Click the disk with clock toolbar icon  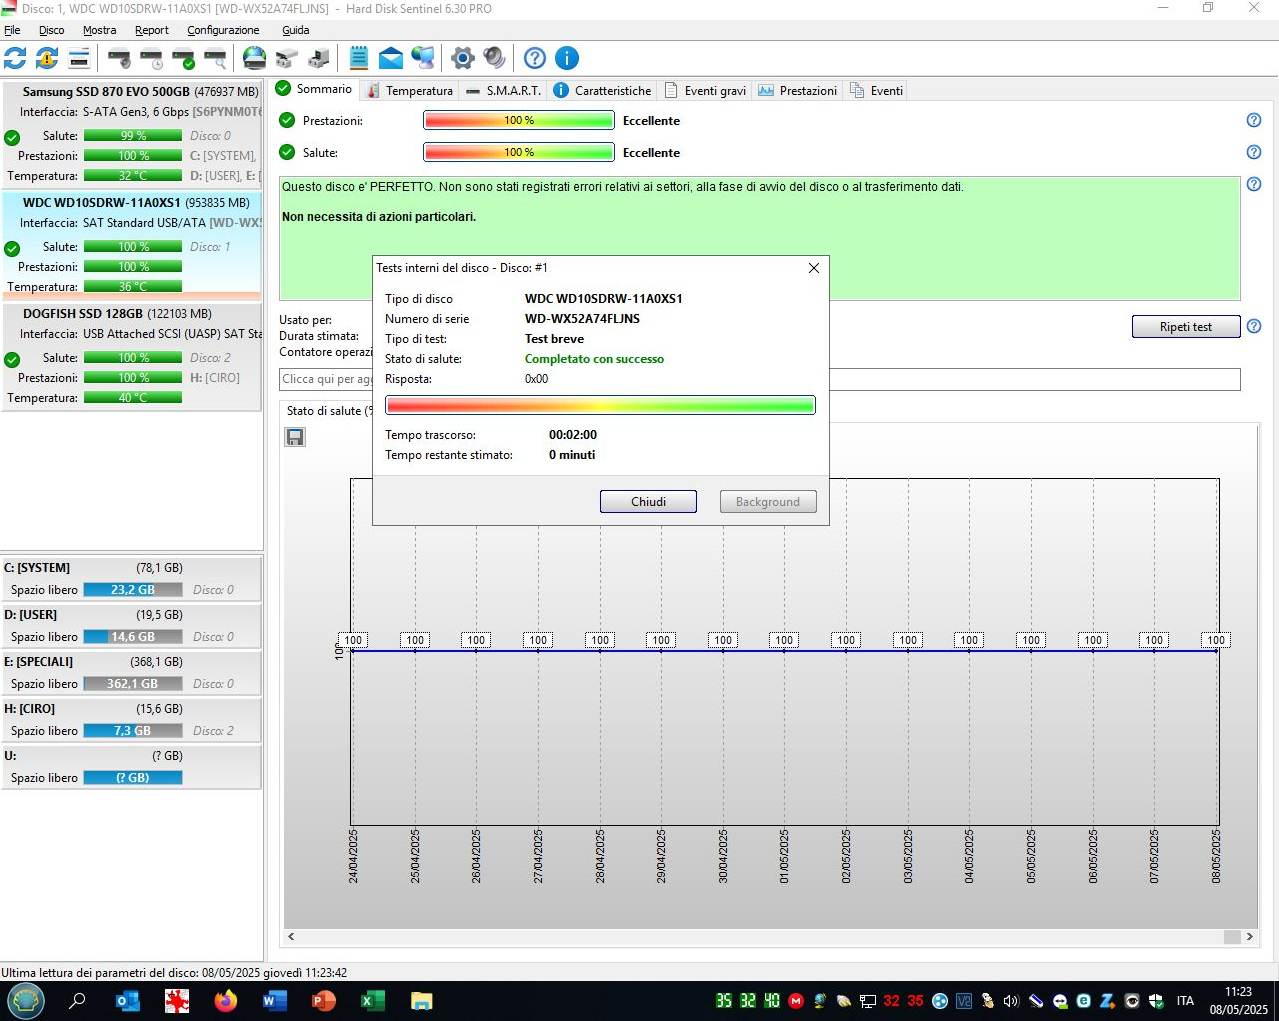click(x=151, y=58)
